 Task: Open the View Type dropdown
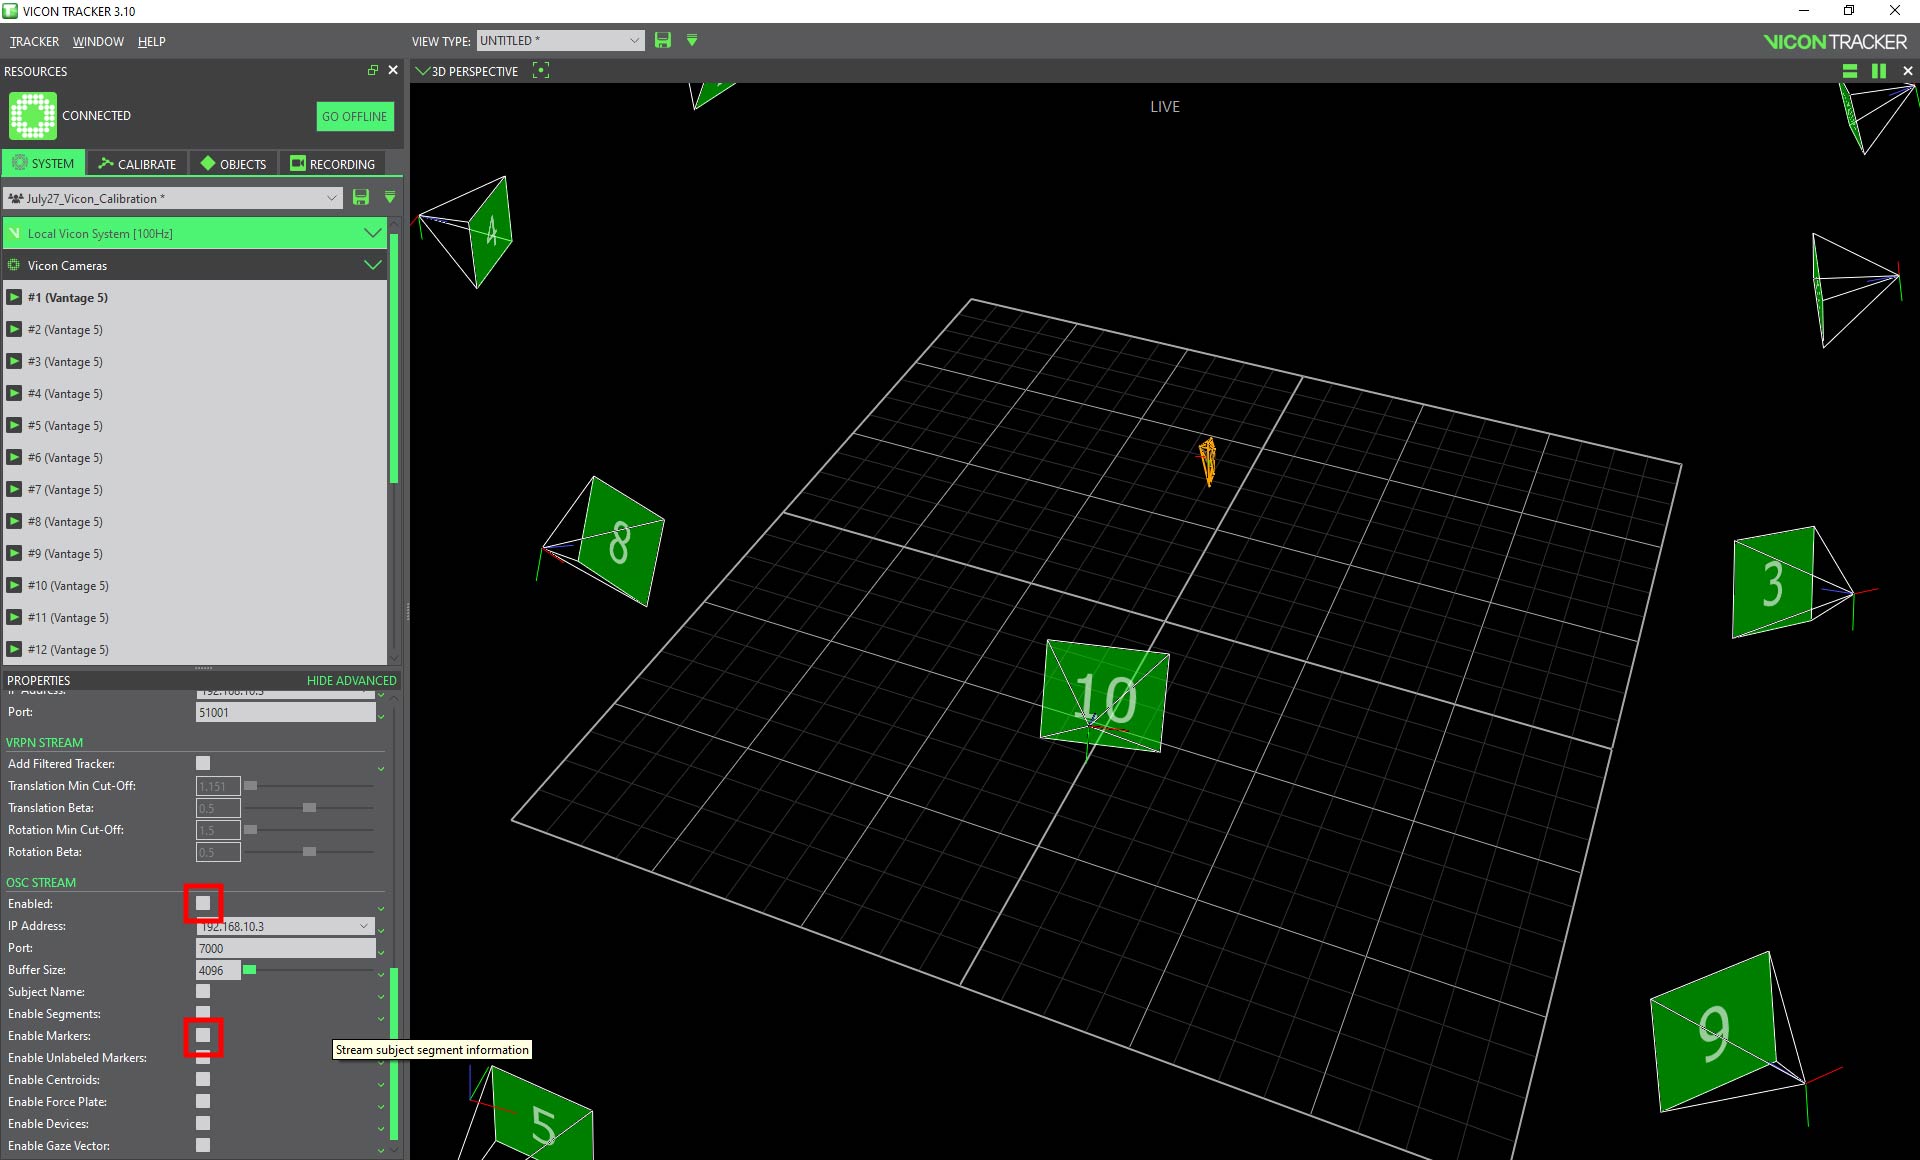(560, 40)
